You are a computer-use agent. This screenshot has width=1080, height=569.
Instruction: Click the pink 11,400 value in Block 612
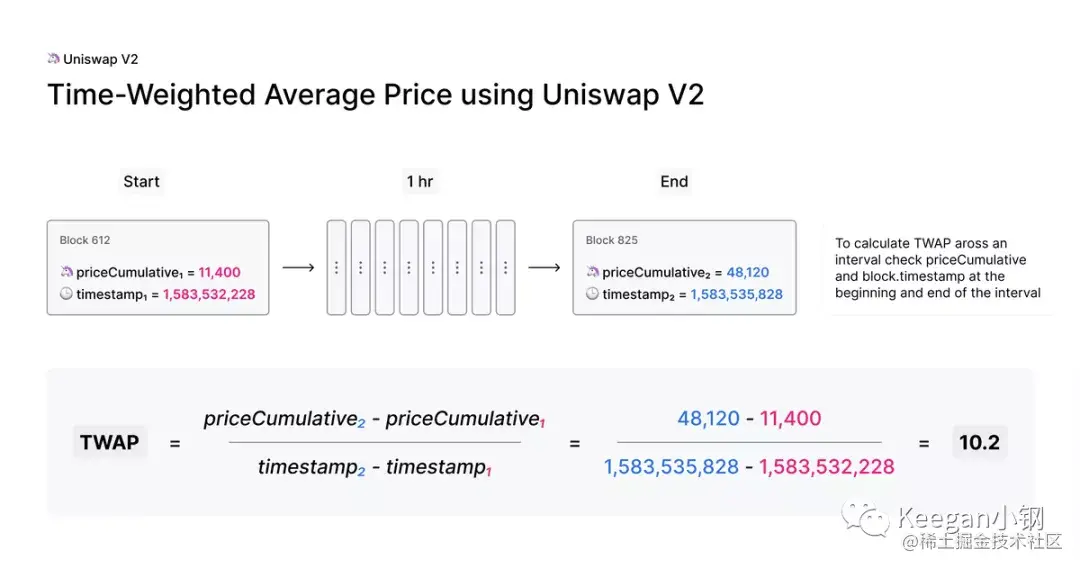220,272
